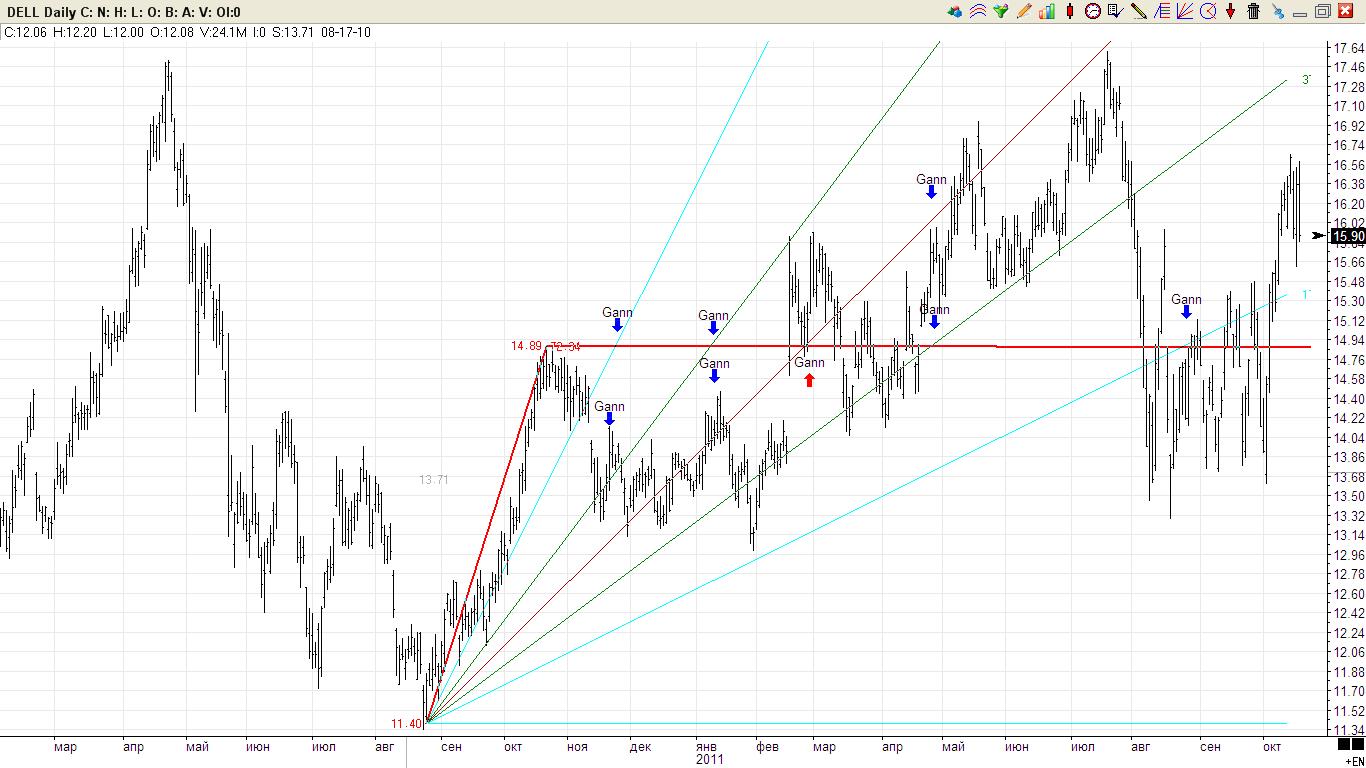Screen dimensions: 1366x768
Task: Click the 14.94 value on price scale
Action: (1348, 340)
